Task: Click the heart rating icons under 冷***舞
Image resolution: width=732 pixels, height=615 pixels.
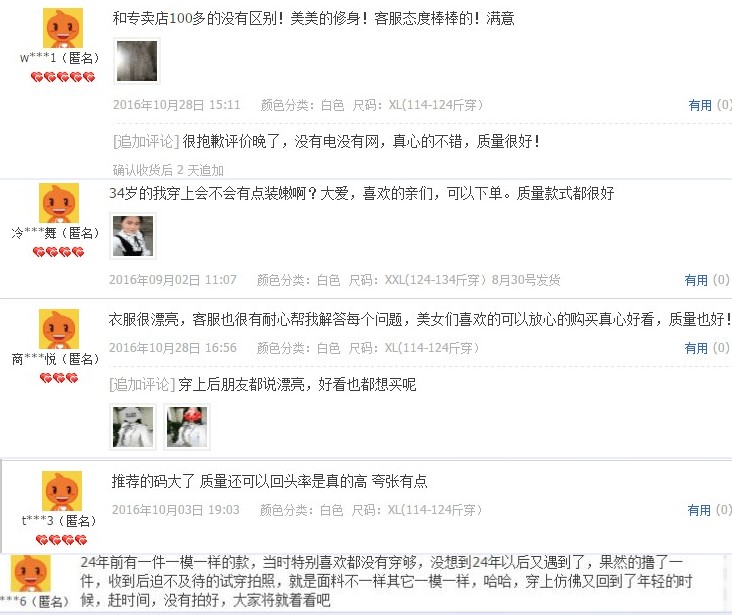Action: coord(58,252)
